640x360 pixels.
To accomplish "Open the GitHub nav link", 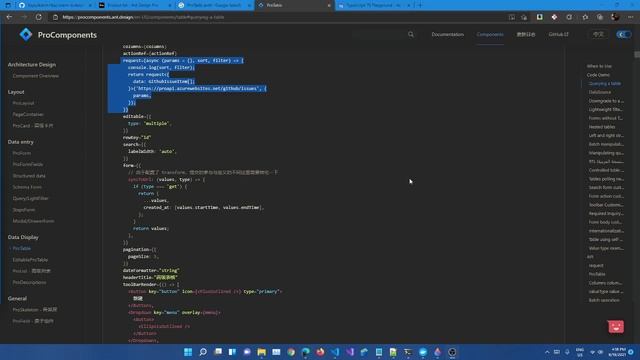I will [558, 35].
